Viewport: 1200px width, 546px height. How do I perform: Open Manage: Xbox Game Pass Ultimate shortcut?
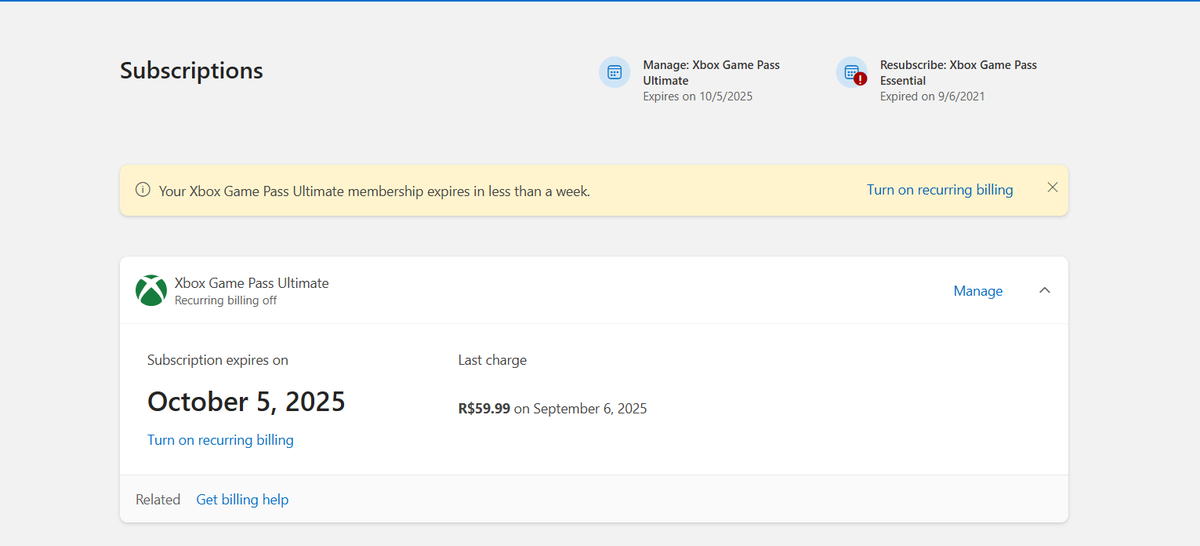(711, 72)
